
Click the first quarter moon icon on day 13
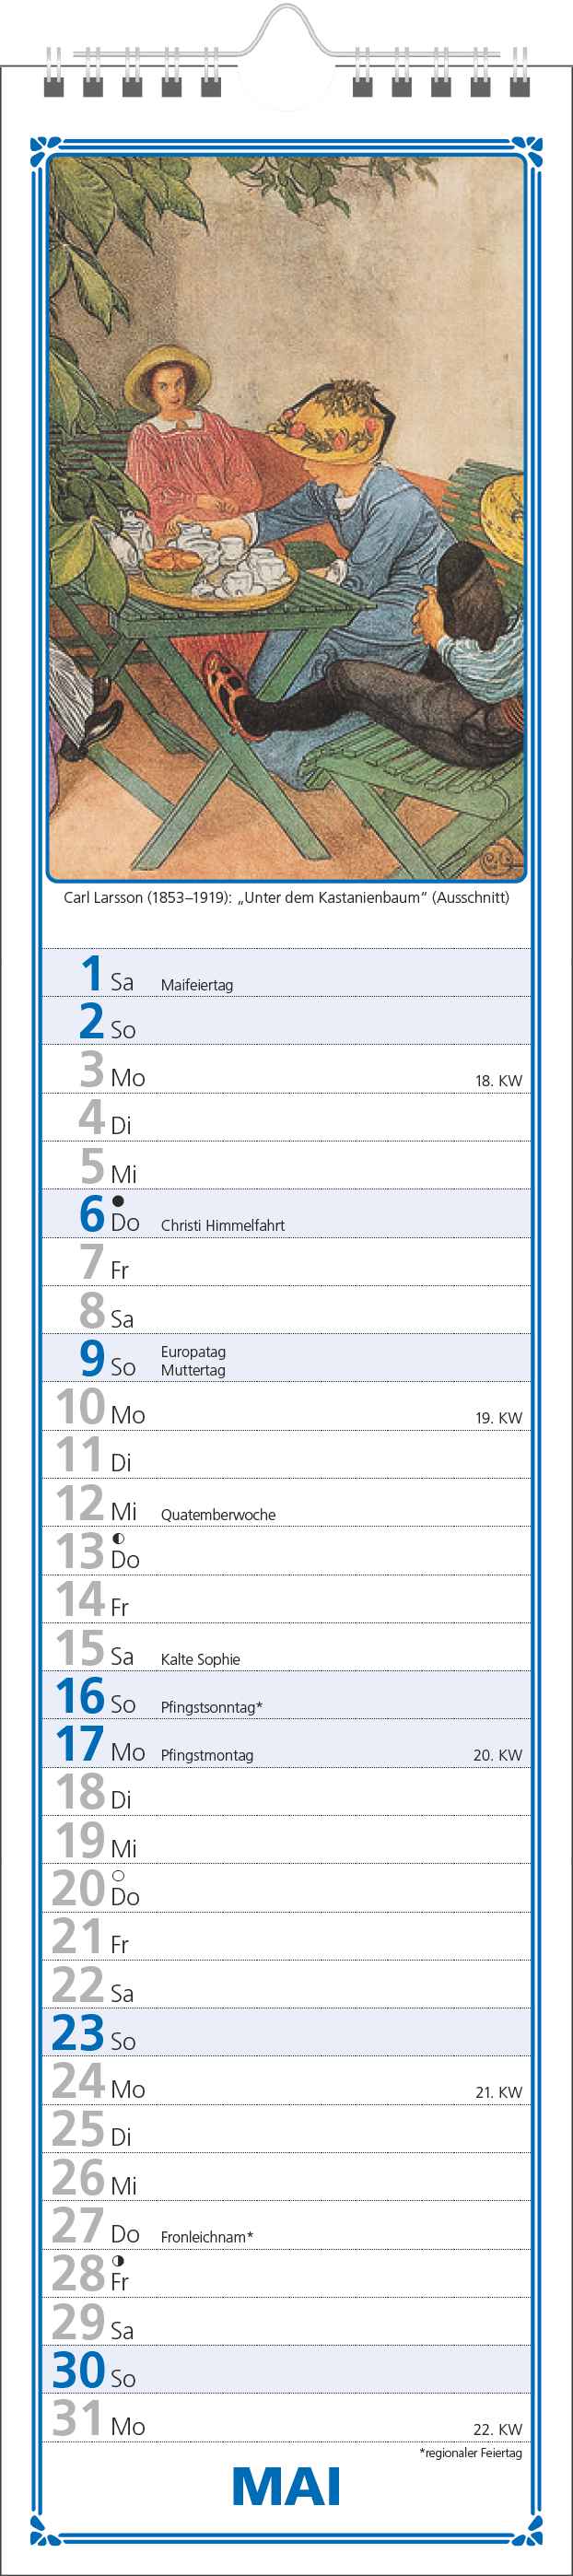118,1538
